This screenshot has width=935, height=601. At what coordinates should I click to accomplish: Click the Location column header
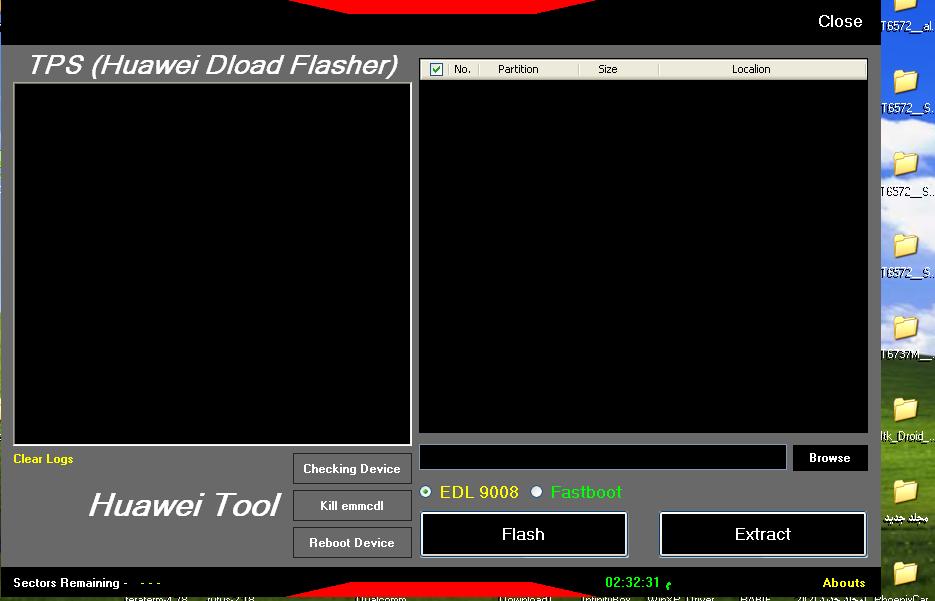(751, 69)
